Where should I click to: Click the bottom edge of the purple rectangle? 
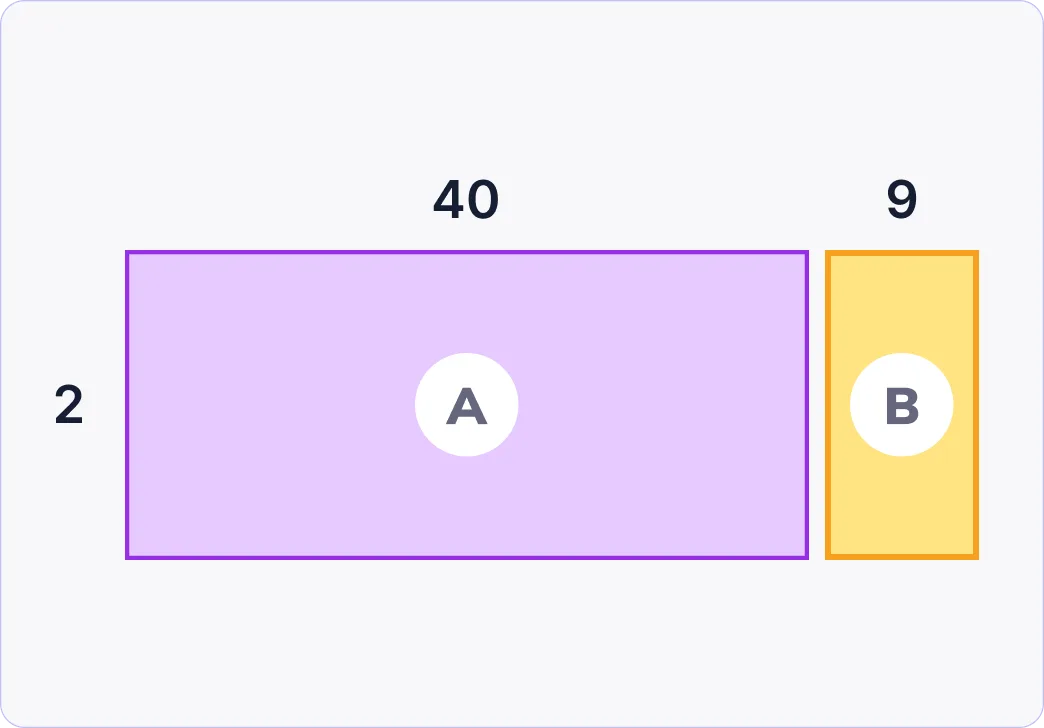(466, 557)
